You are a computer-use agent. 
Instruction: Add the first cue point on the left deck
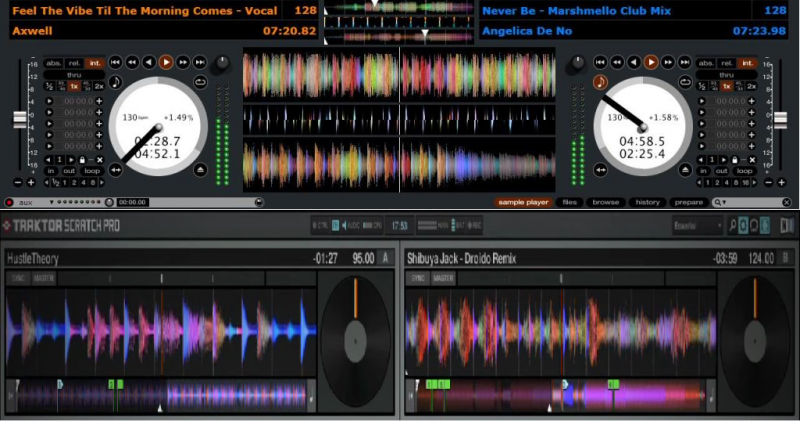(99, 101)
